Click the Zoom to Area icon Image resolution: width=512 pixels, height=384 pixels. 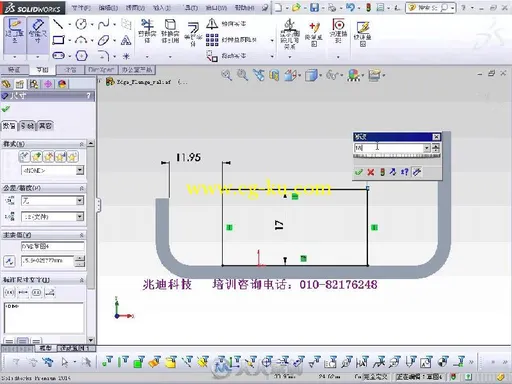coord(242,75)
